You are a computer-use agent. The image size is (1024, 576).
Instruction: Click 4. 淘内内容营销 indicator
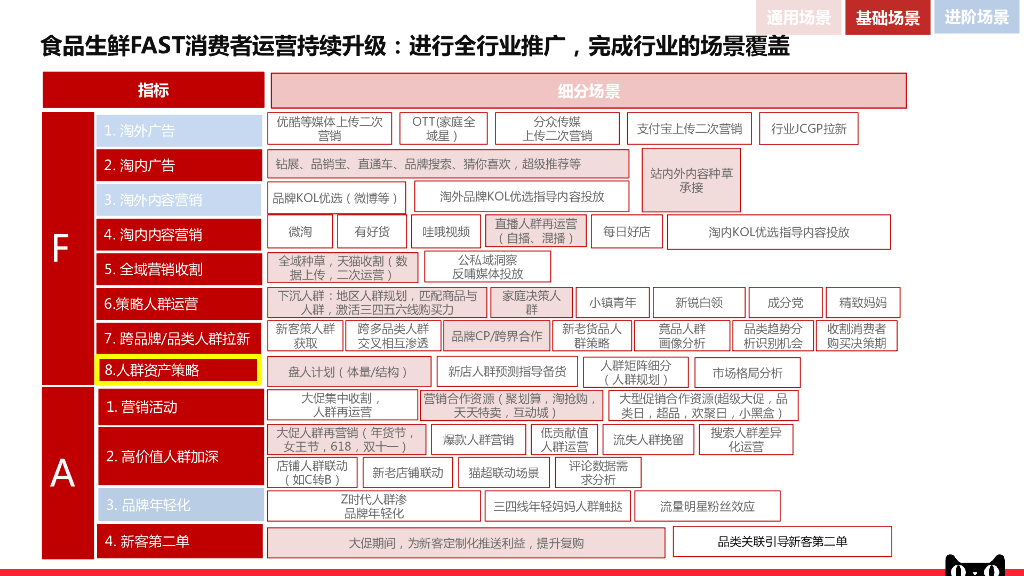click(179, 234)
